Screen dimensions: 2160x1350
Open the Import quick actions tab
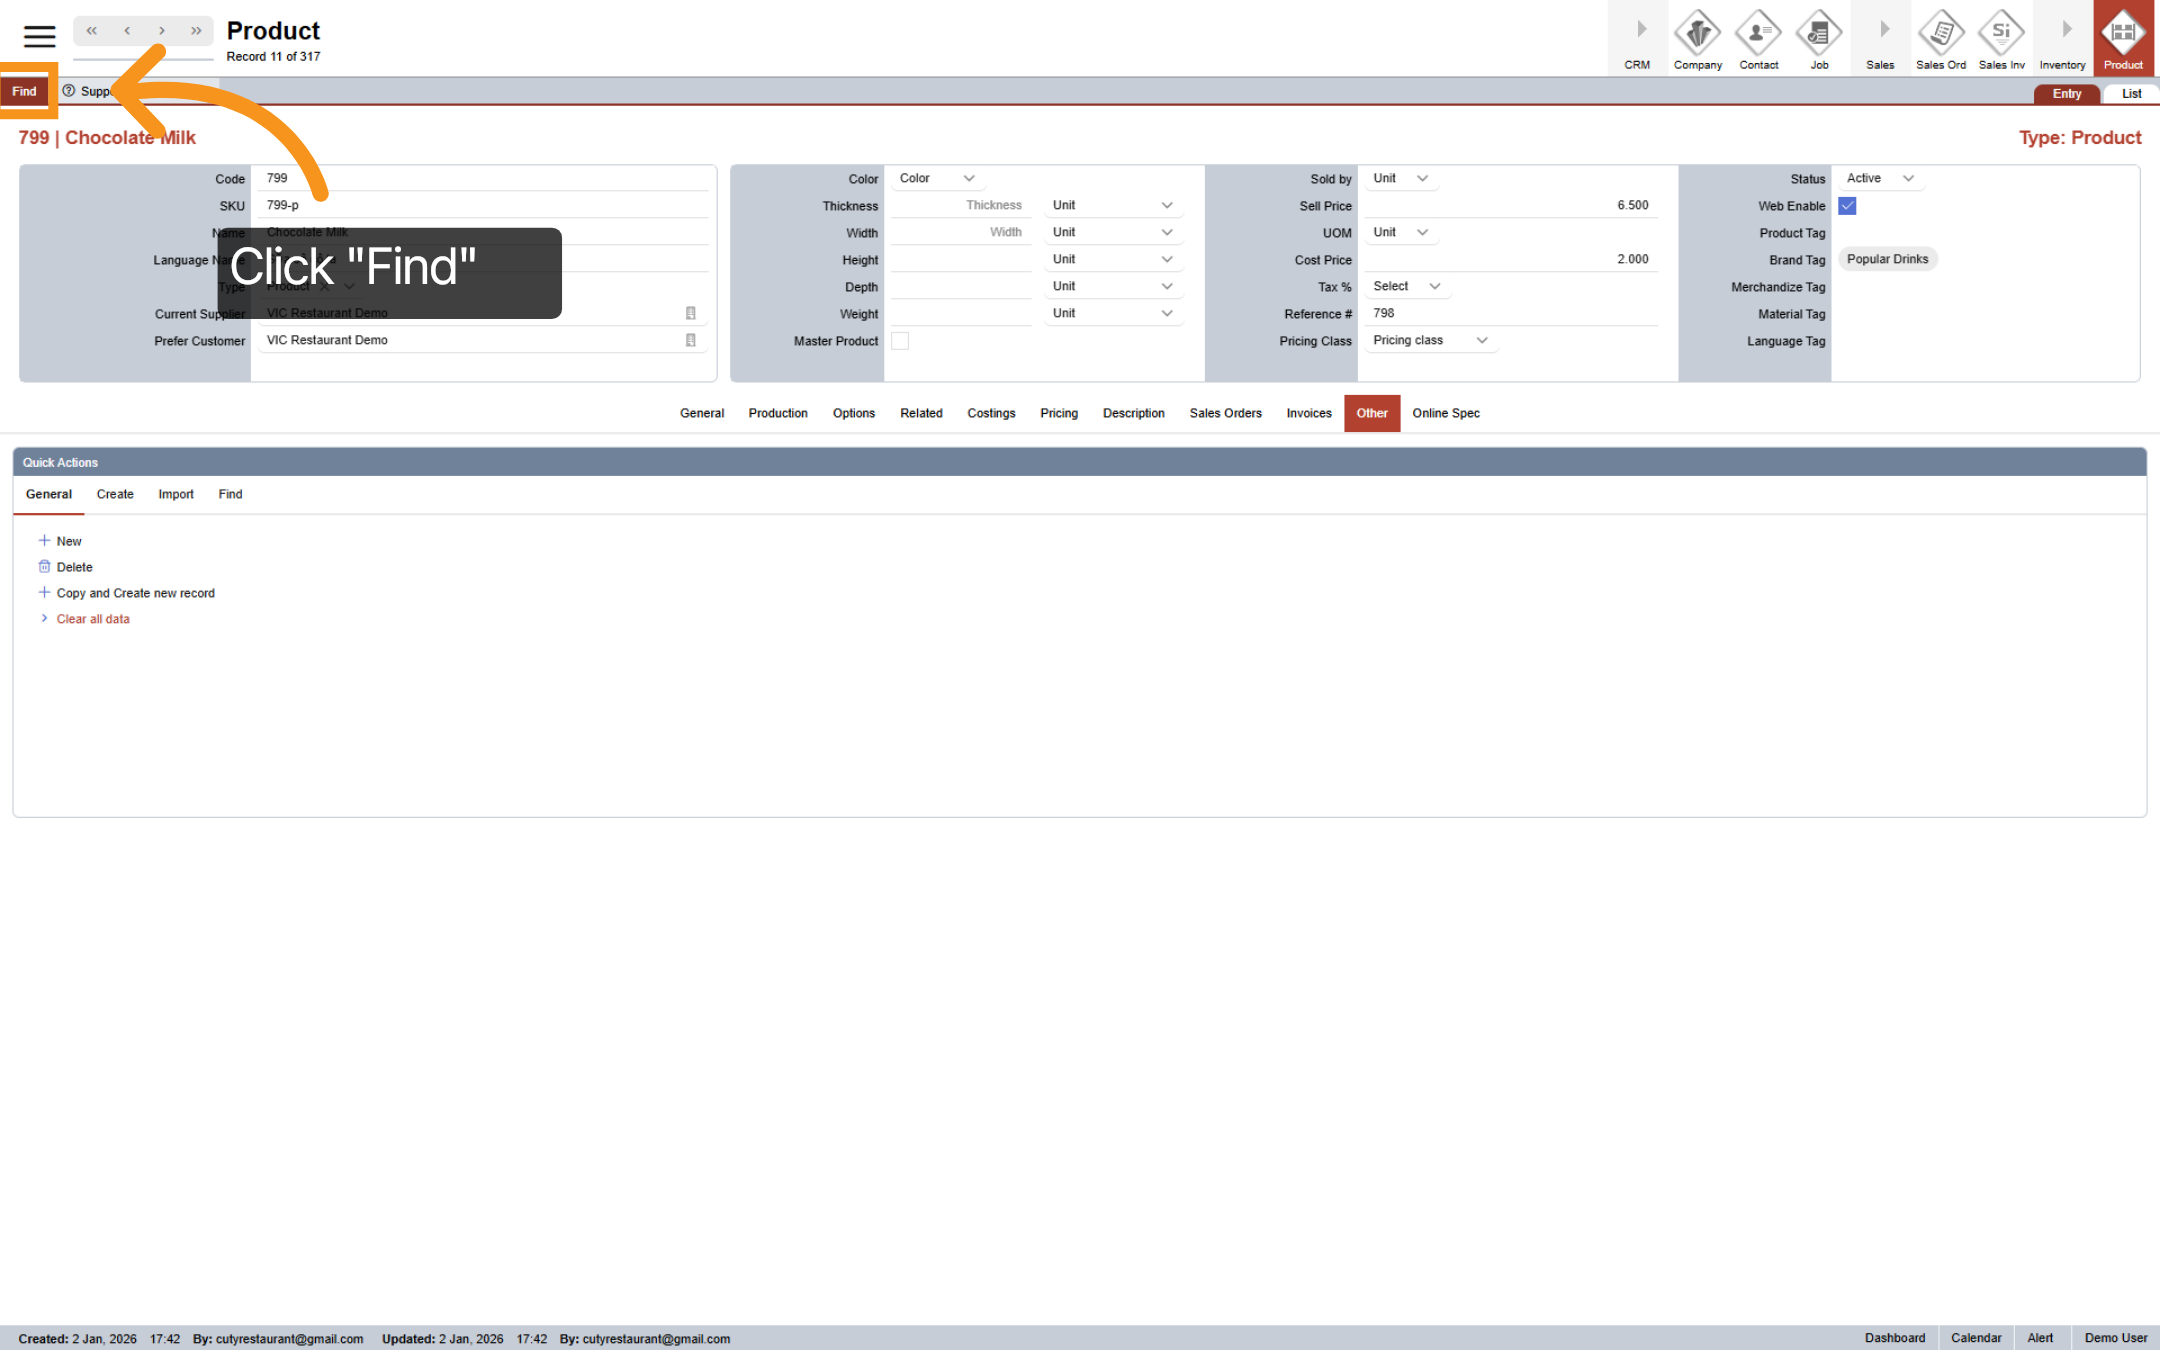(175, 494)
